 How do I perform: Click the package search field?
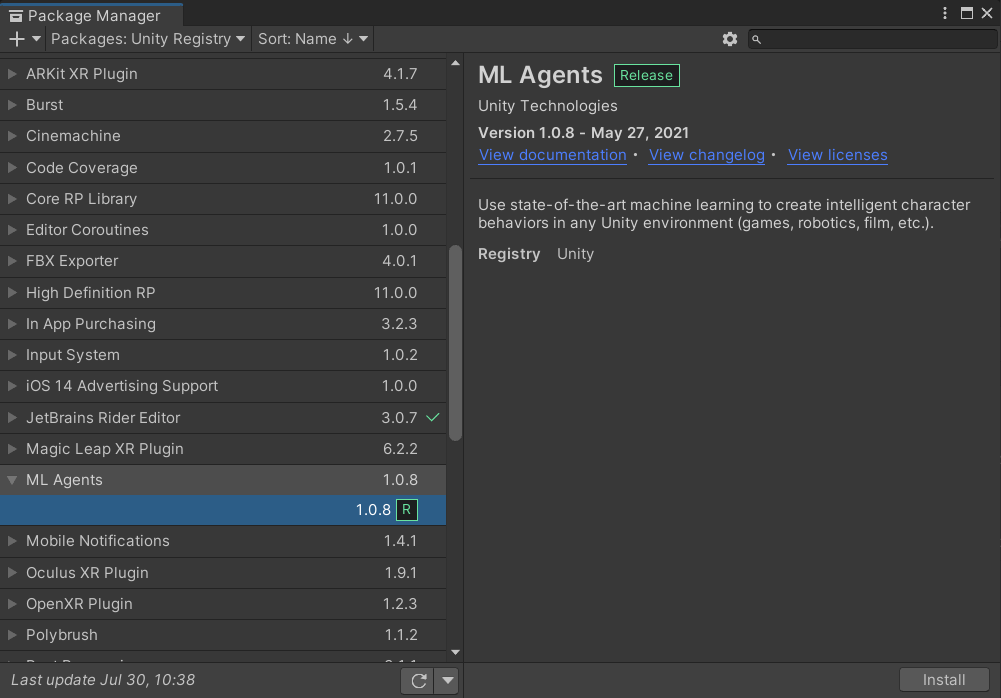(873, 39)
